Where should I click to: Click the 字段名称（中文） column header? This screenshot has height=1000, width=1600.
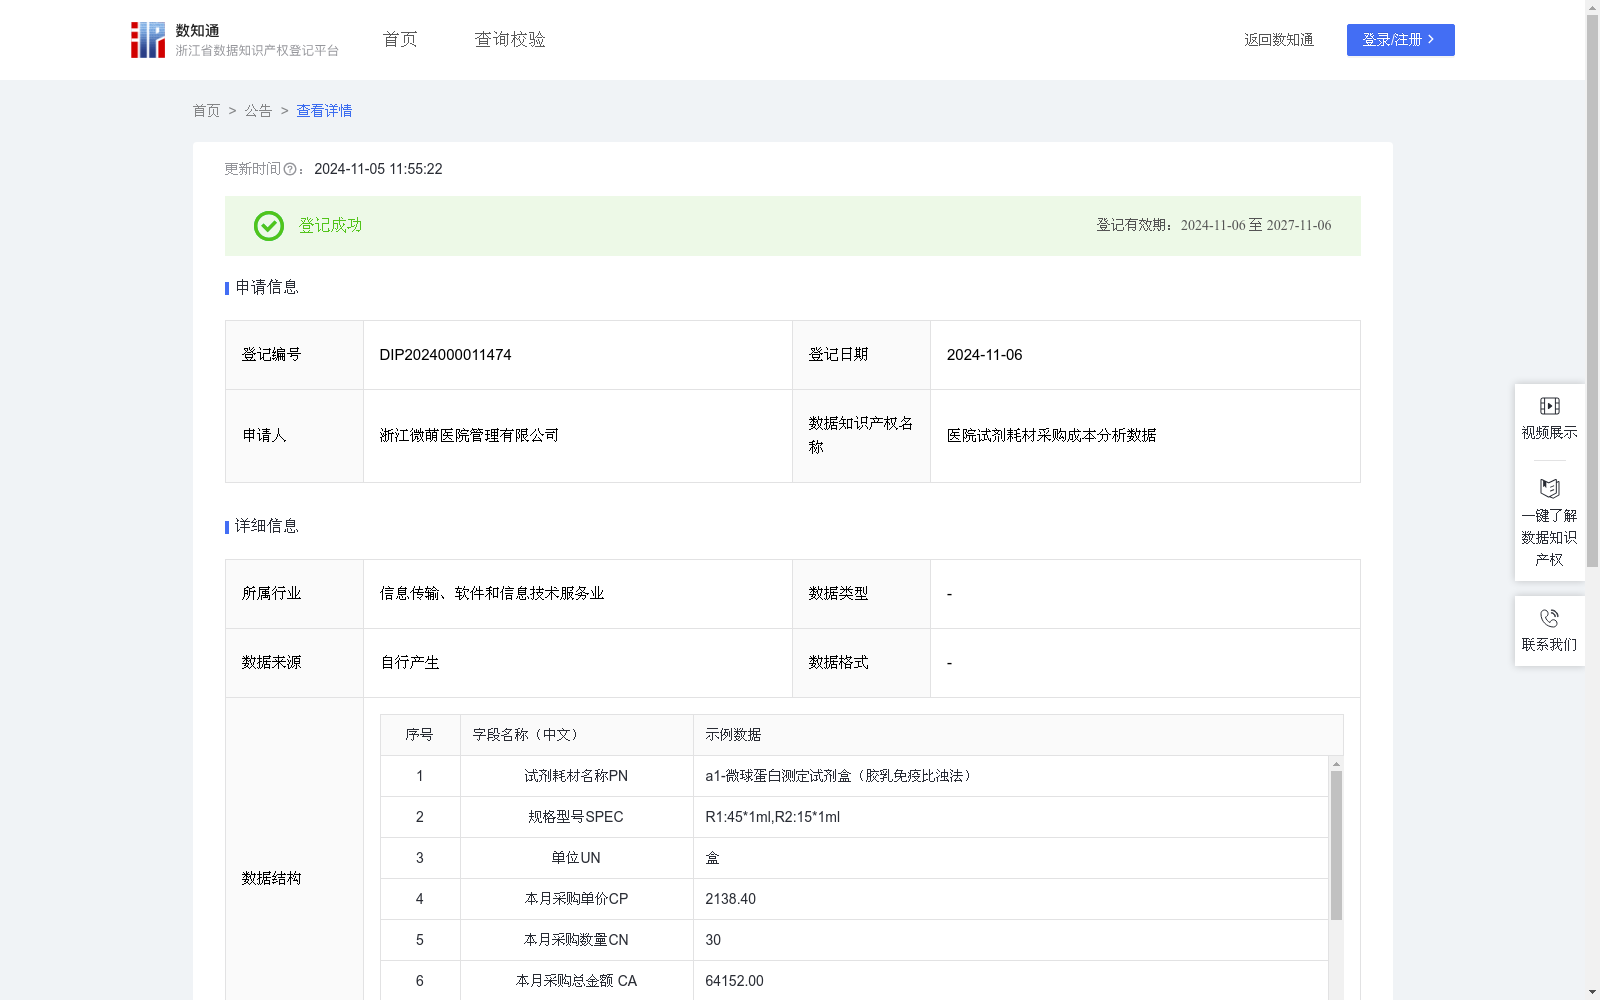pyautogui.click(x=576, y=735)
